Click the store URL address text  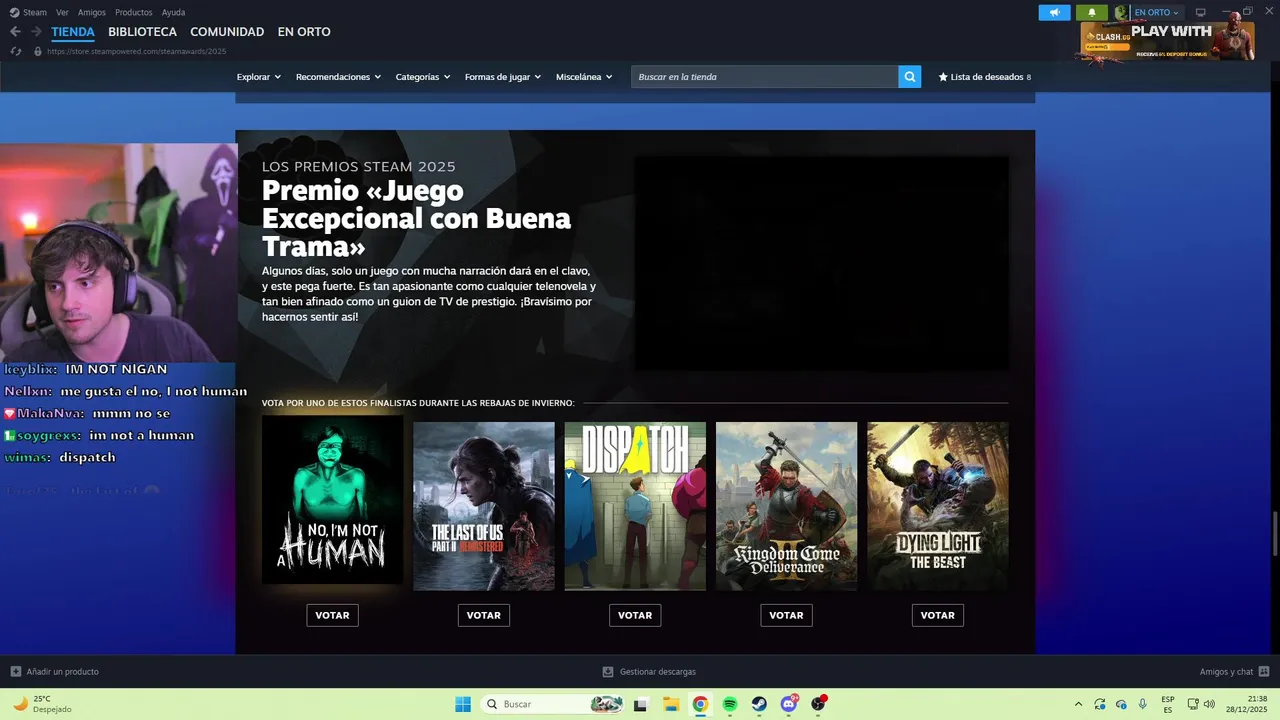[x=137, y=51]
